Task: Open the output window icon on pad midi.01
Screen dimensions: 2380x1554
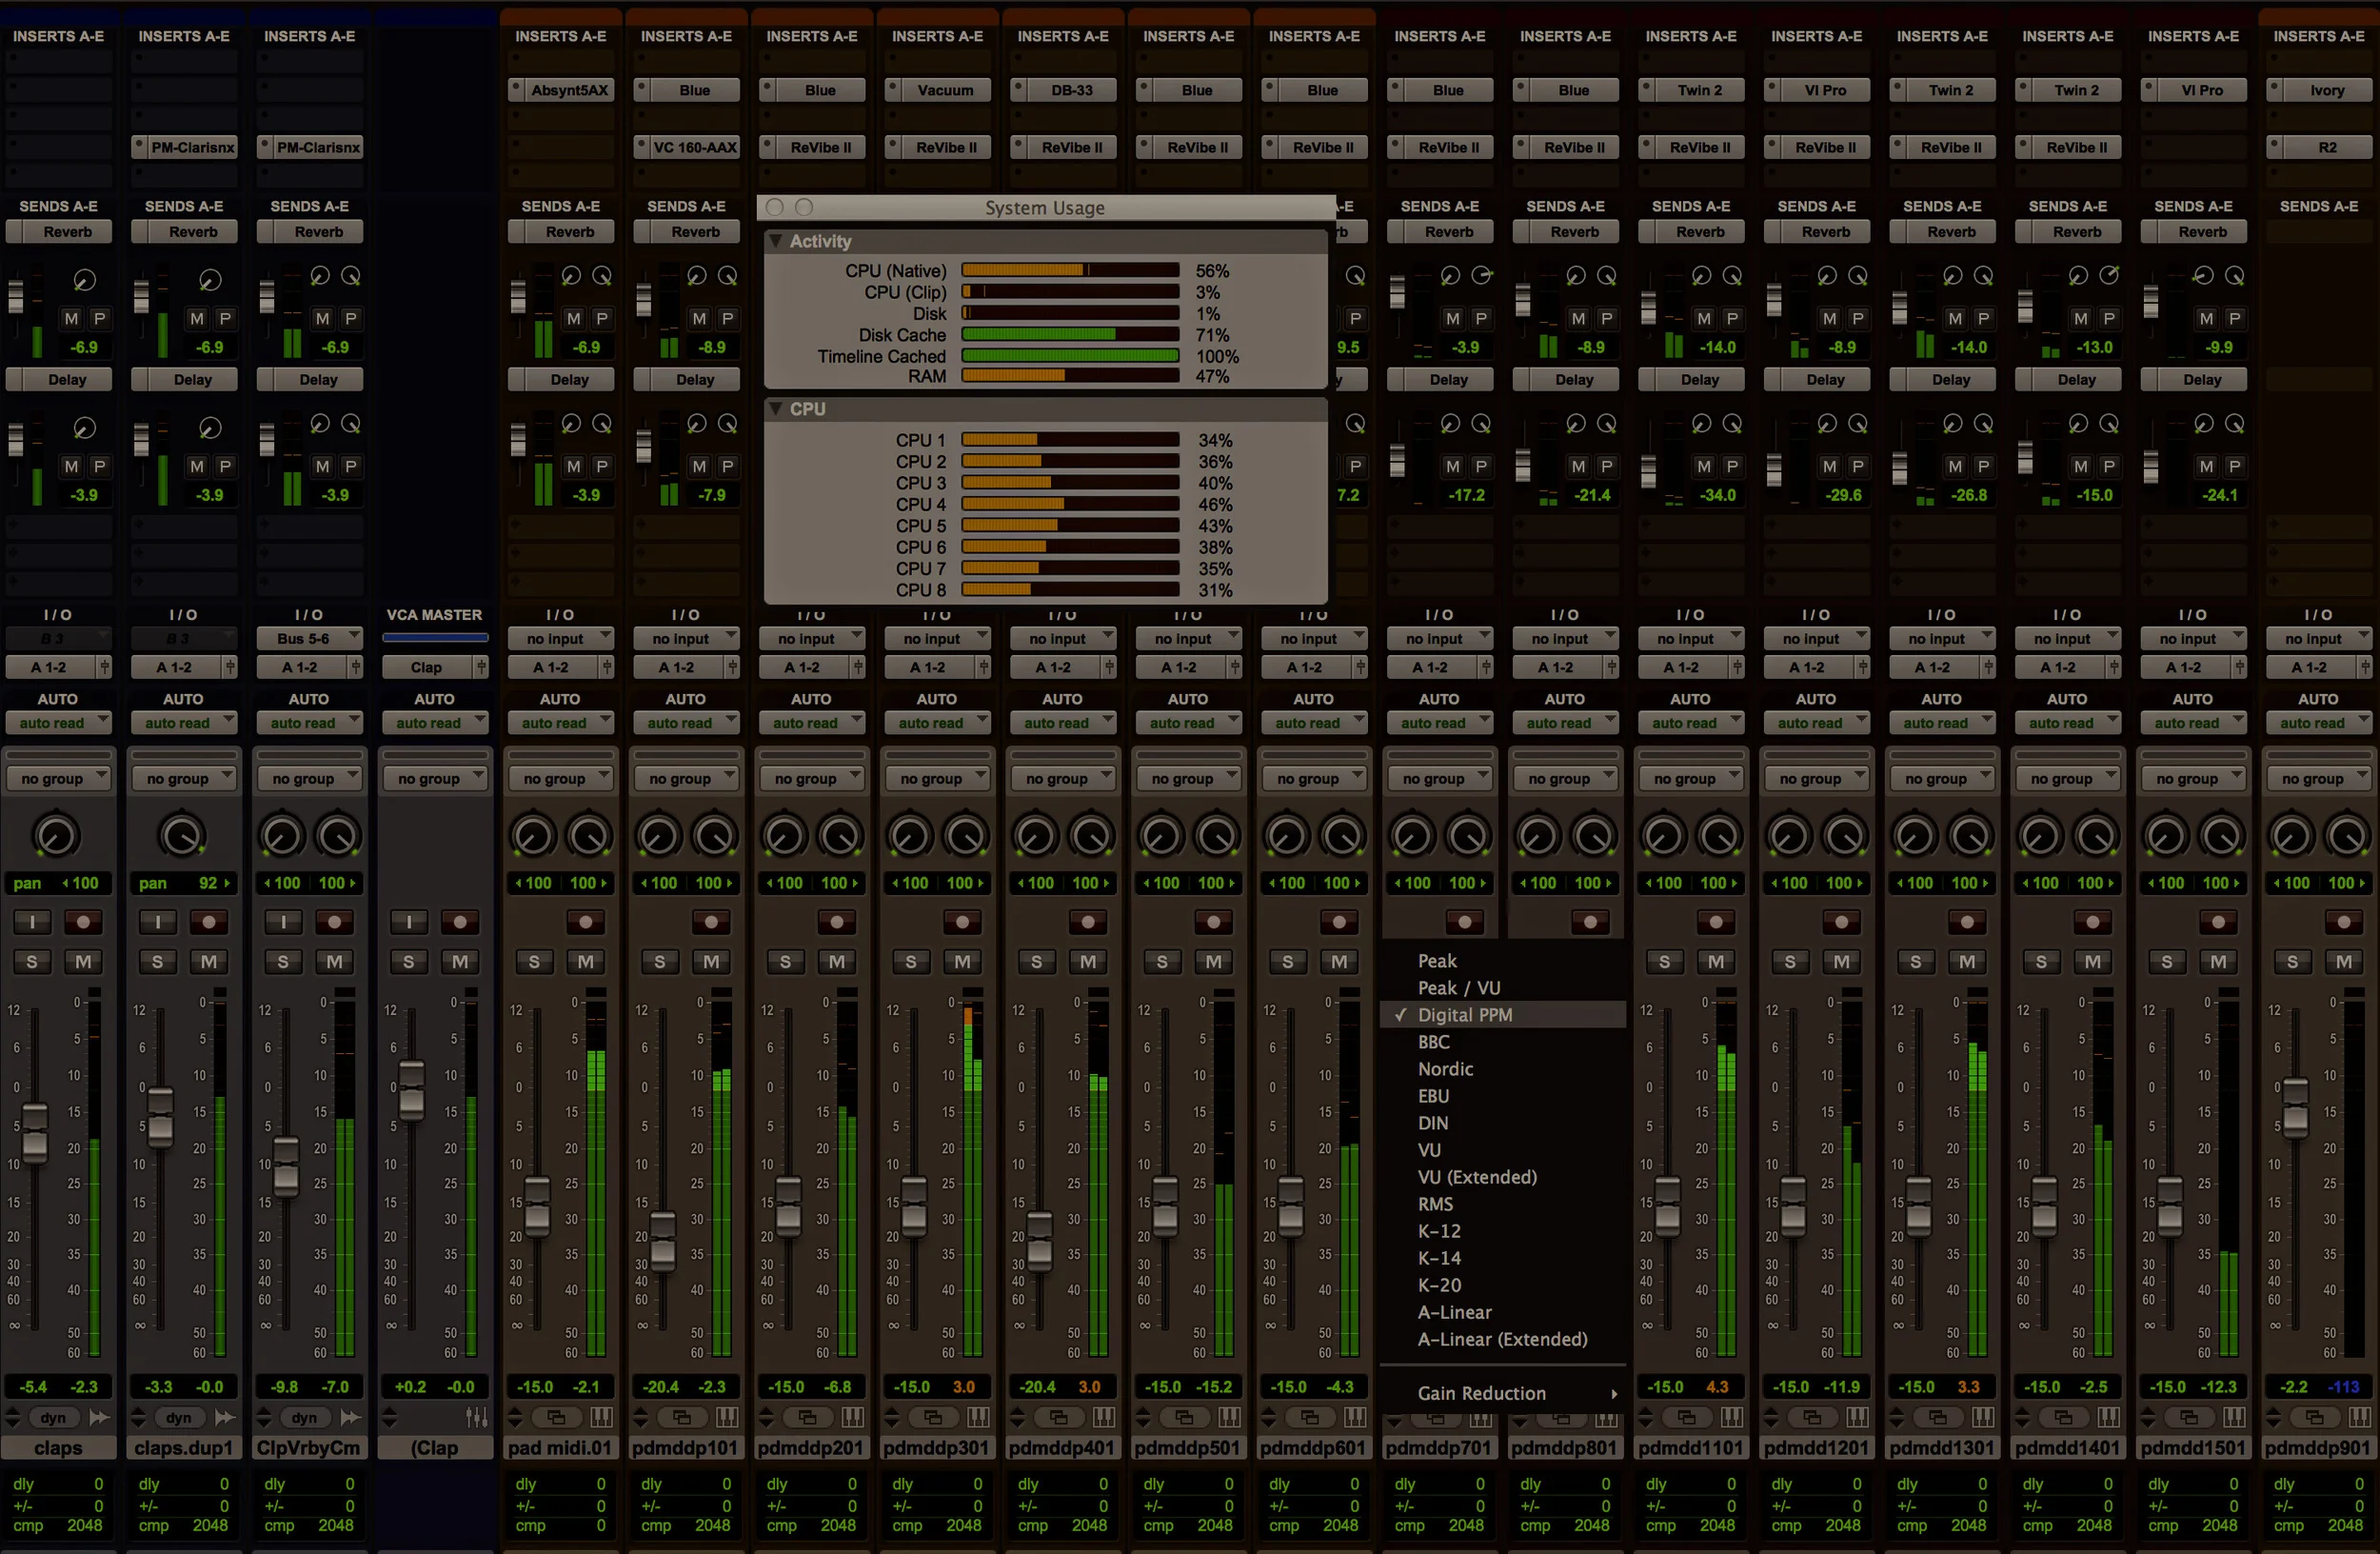Action: tap(557, 1417)
